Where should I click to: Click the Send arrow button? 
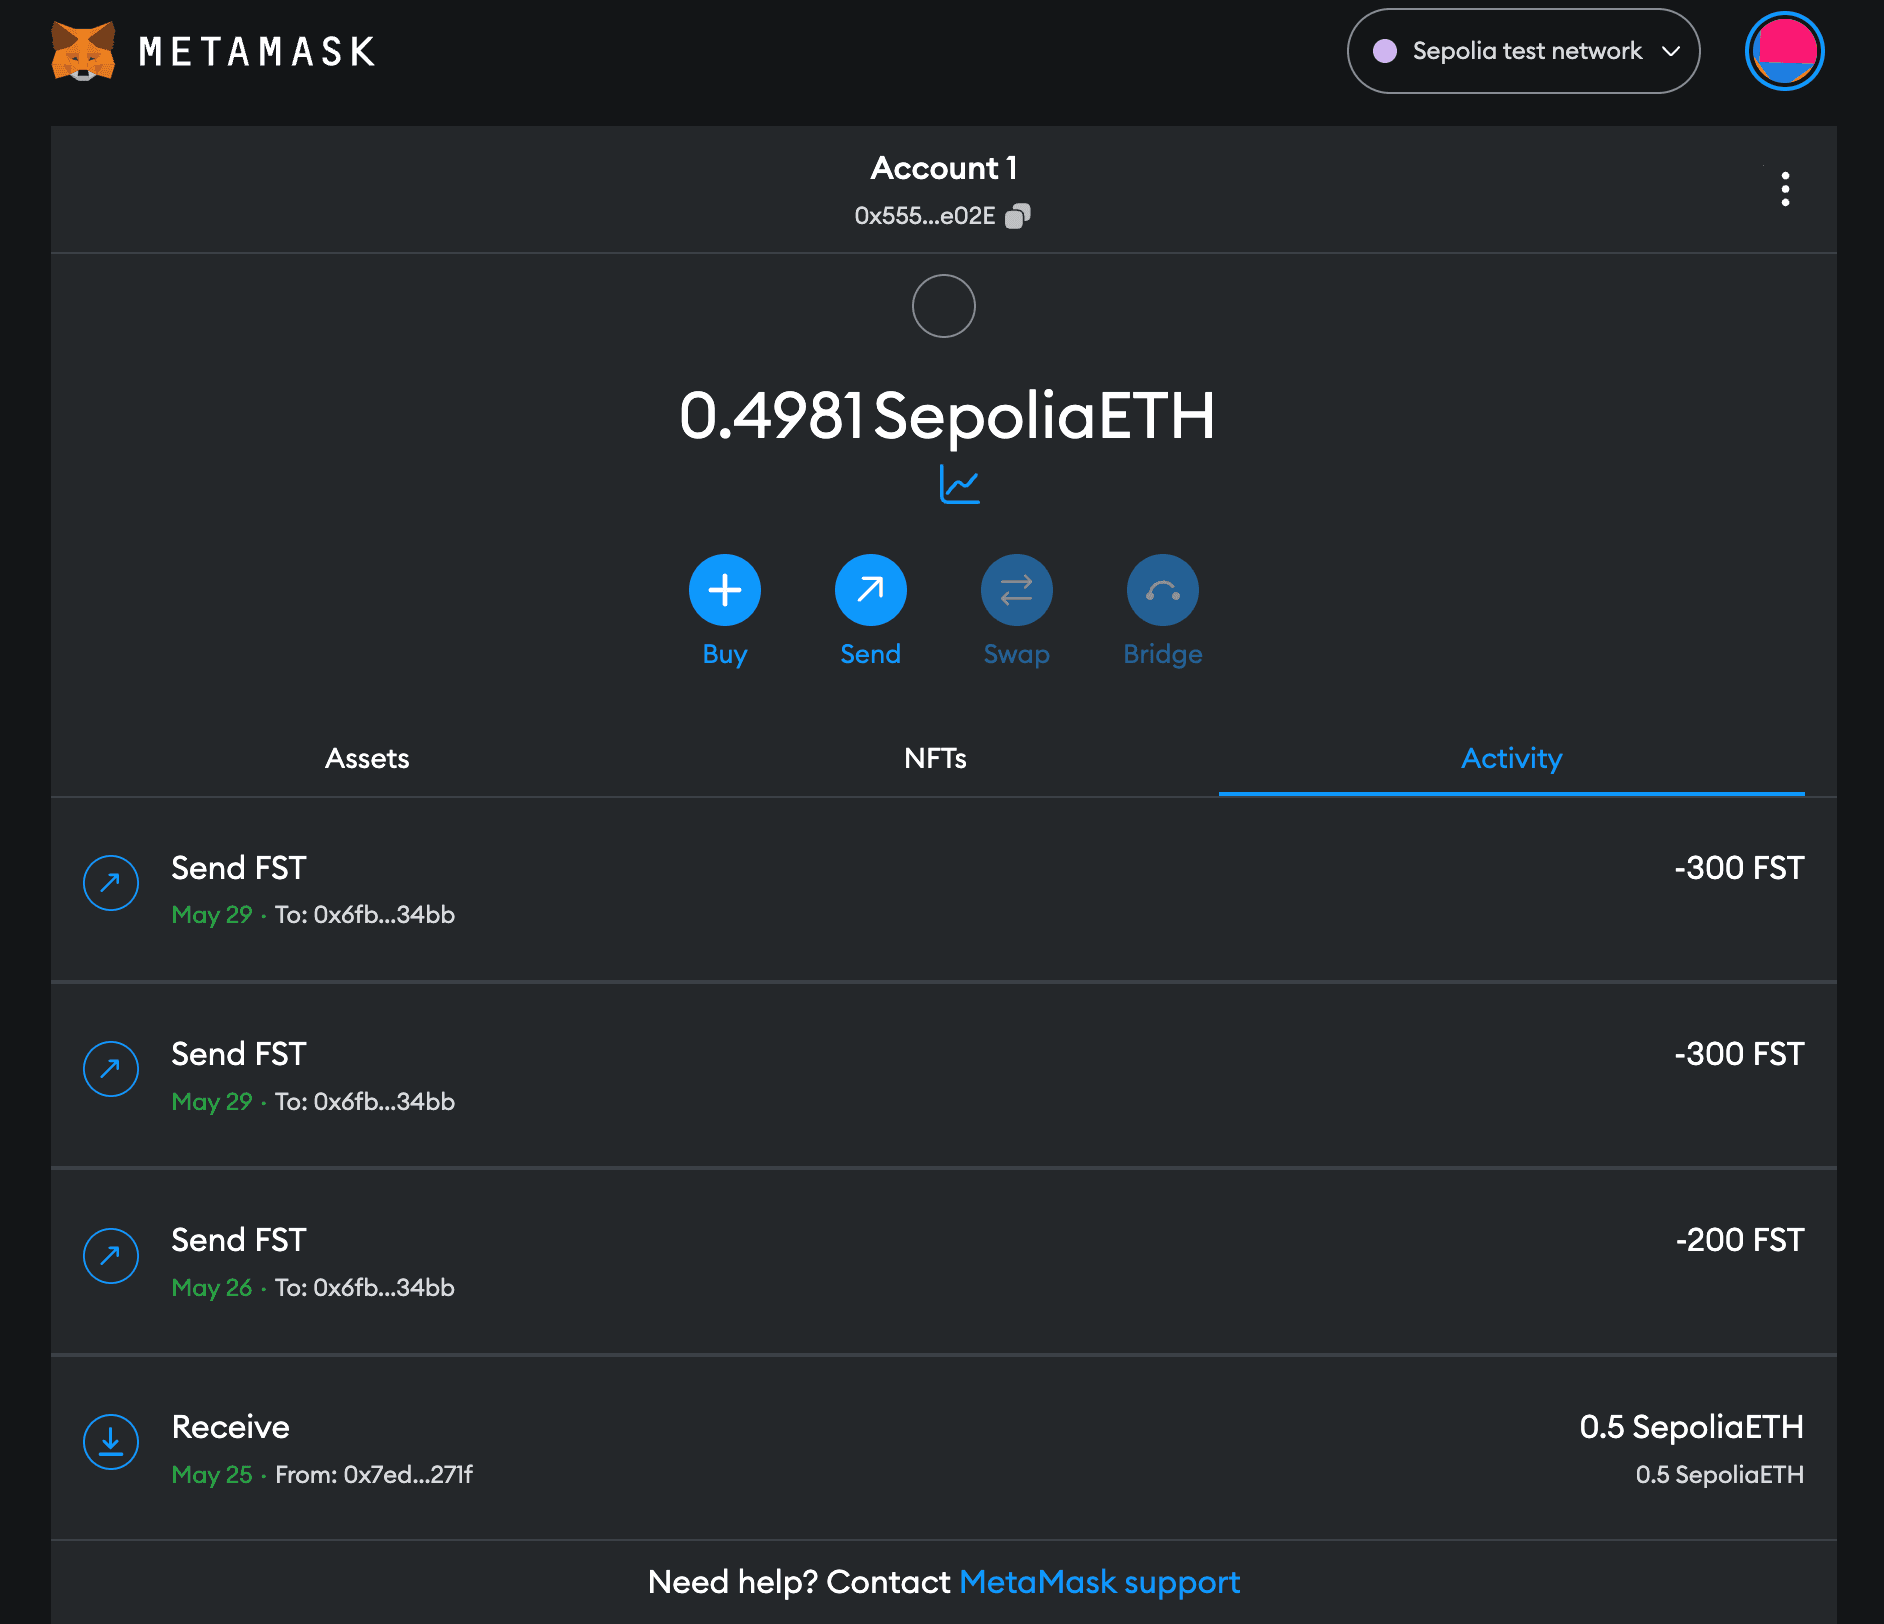point(871,590)
